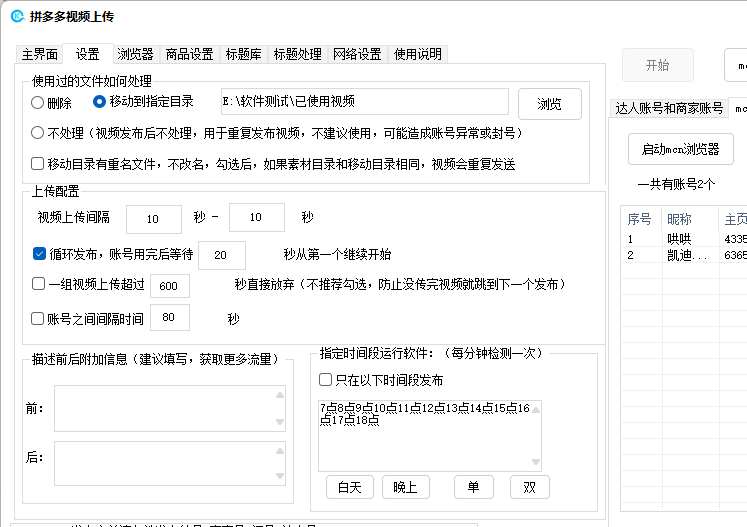747x527 pixels.
Task: Click up arrow of 前 text box scrollbar
Action: click(280, 395)
